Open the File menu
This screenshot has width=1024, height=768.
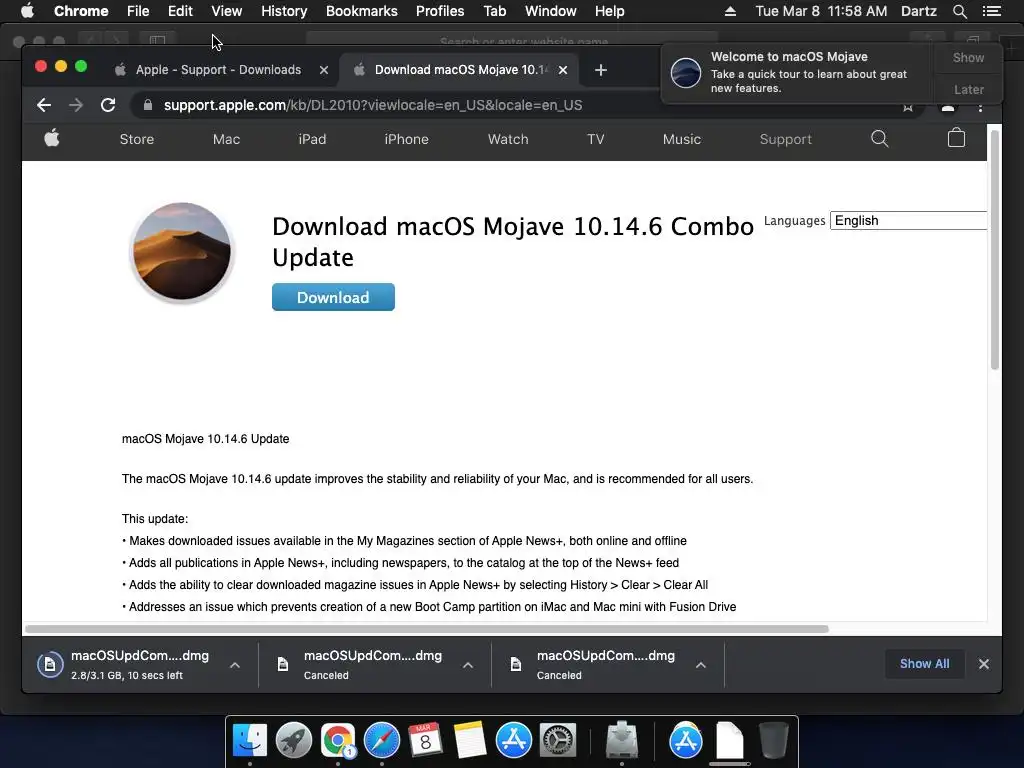pos(138,11)
